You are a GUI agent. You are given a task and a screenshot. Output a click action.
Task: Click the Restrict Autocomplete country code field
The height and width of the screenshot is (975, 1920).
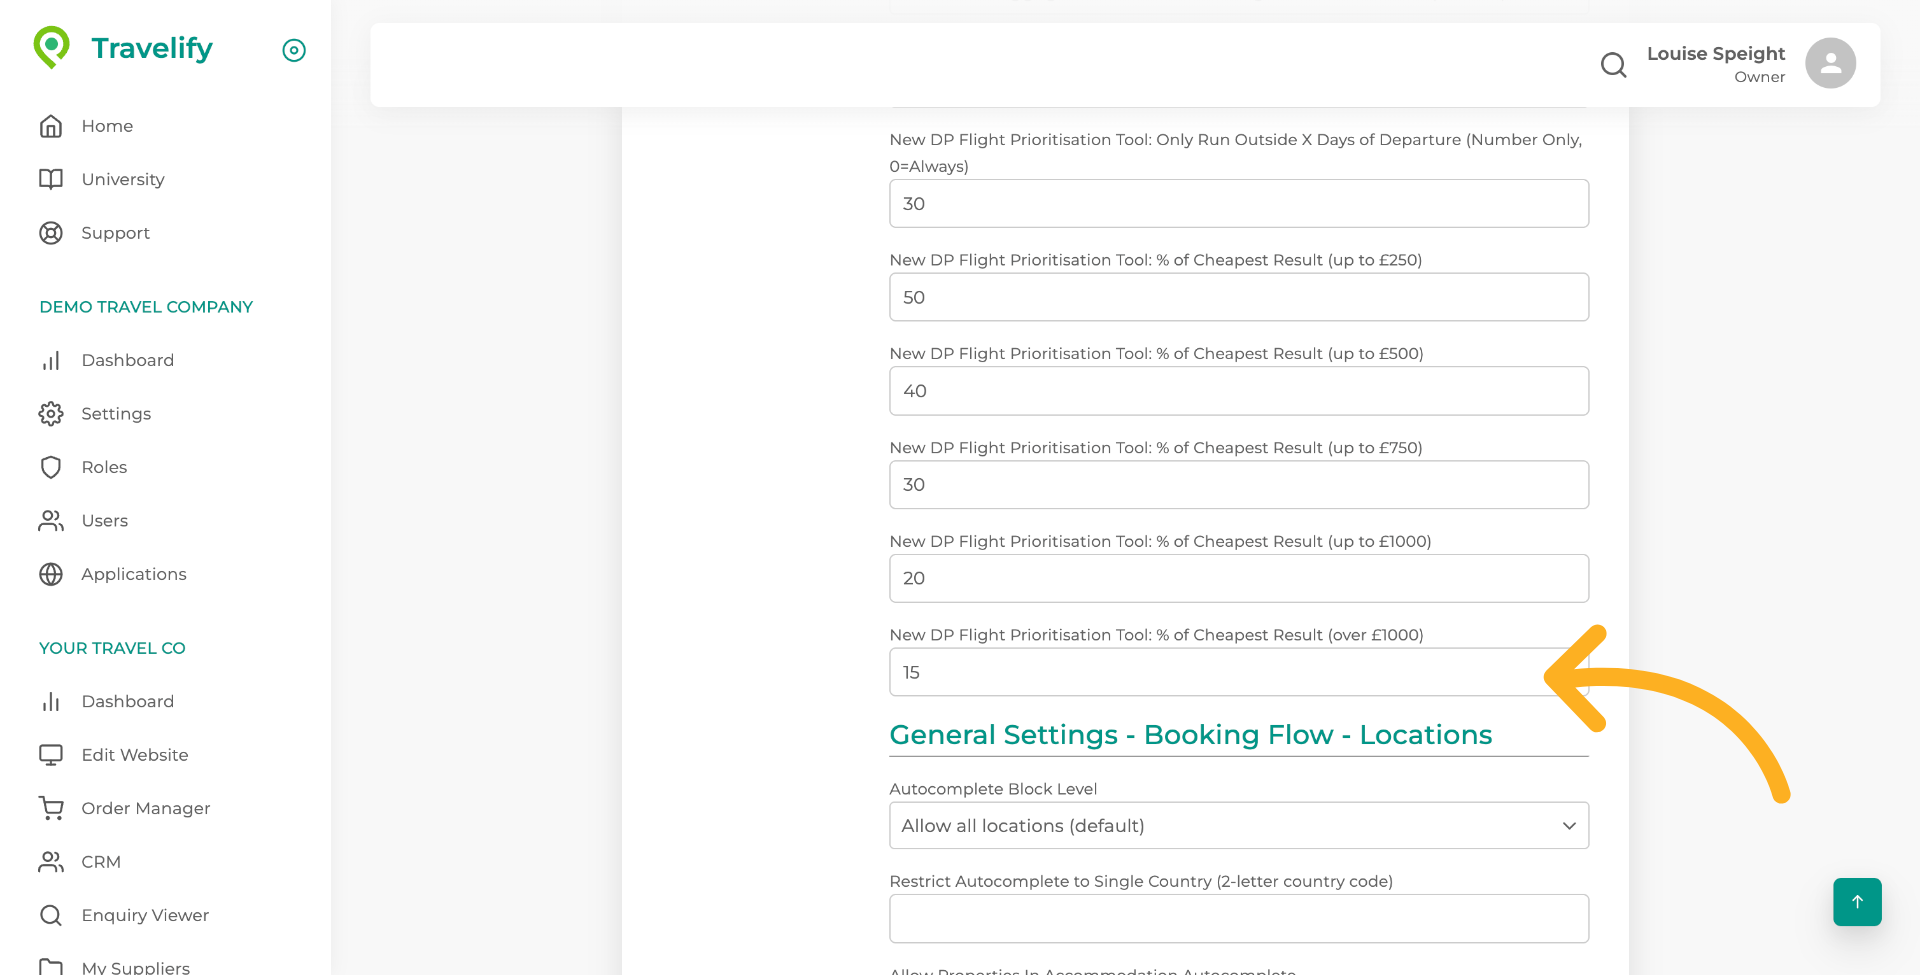pyautogui.click(x=1238, y=918)
